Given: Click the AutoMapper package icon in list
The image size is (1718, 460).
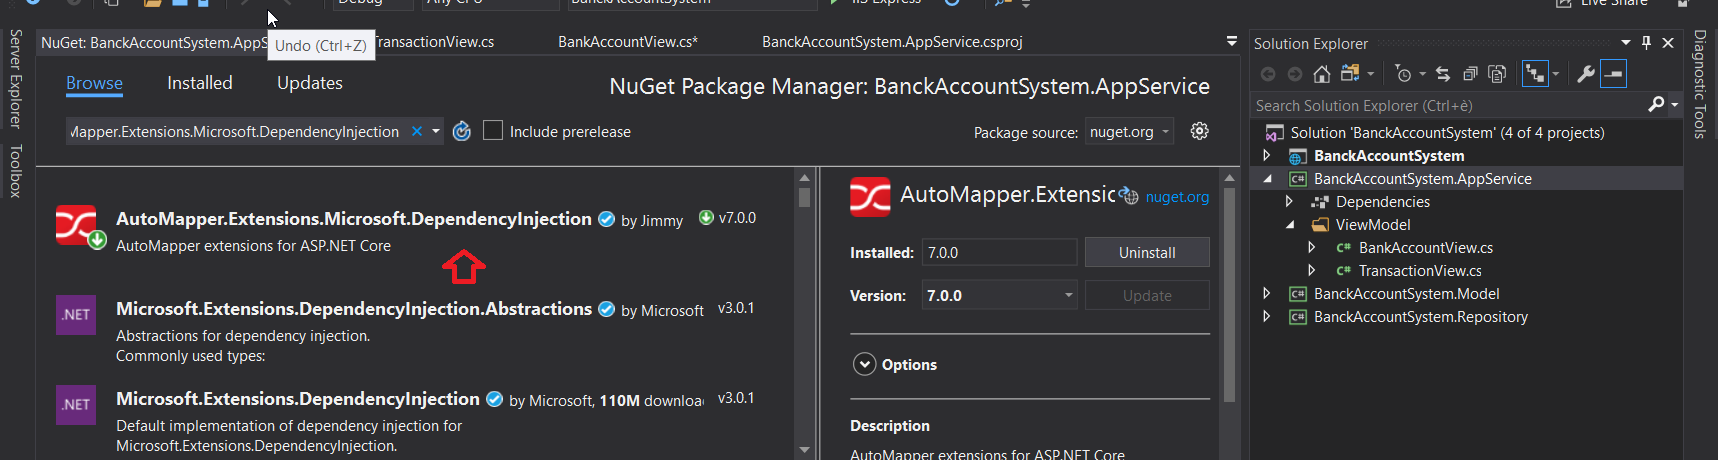Looking at the screenshot, I should pos(78,226).
